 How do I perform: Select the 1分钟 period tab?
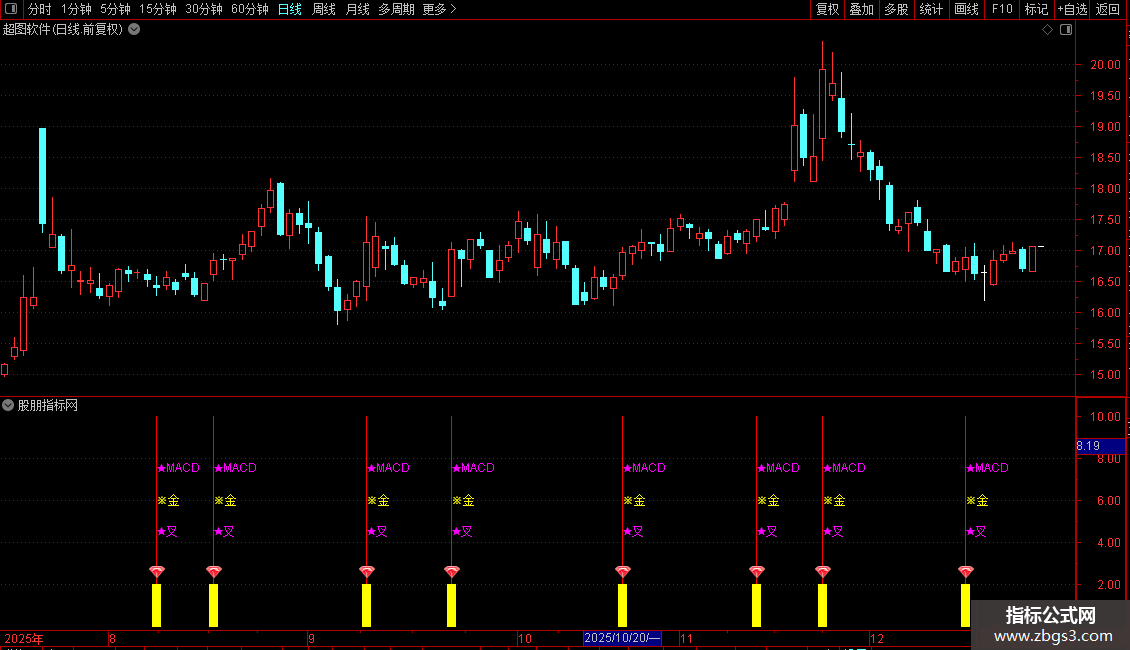(x=76, y=9)
